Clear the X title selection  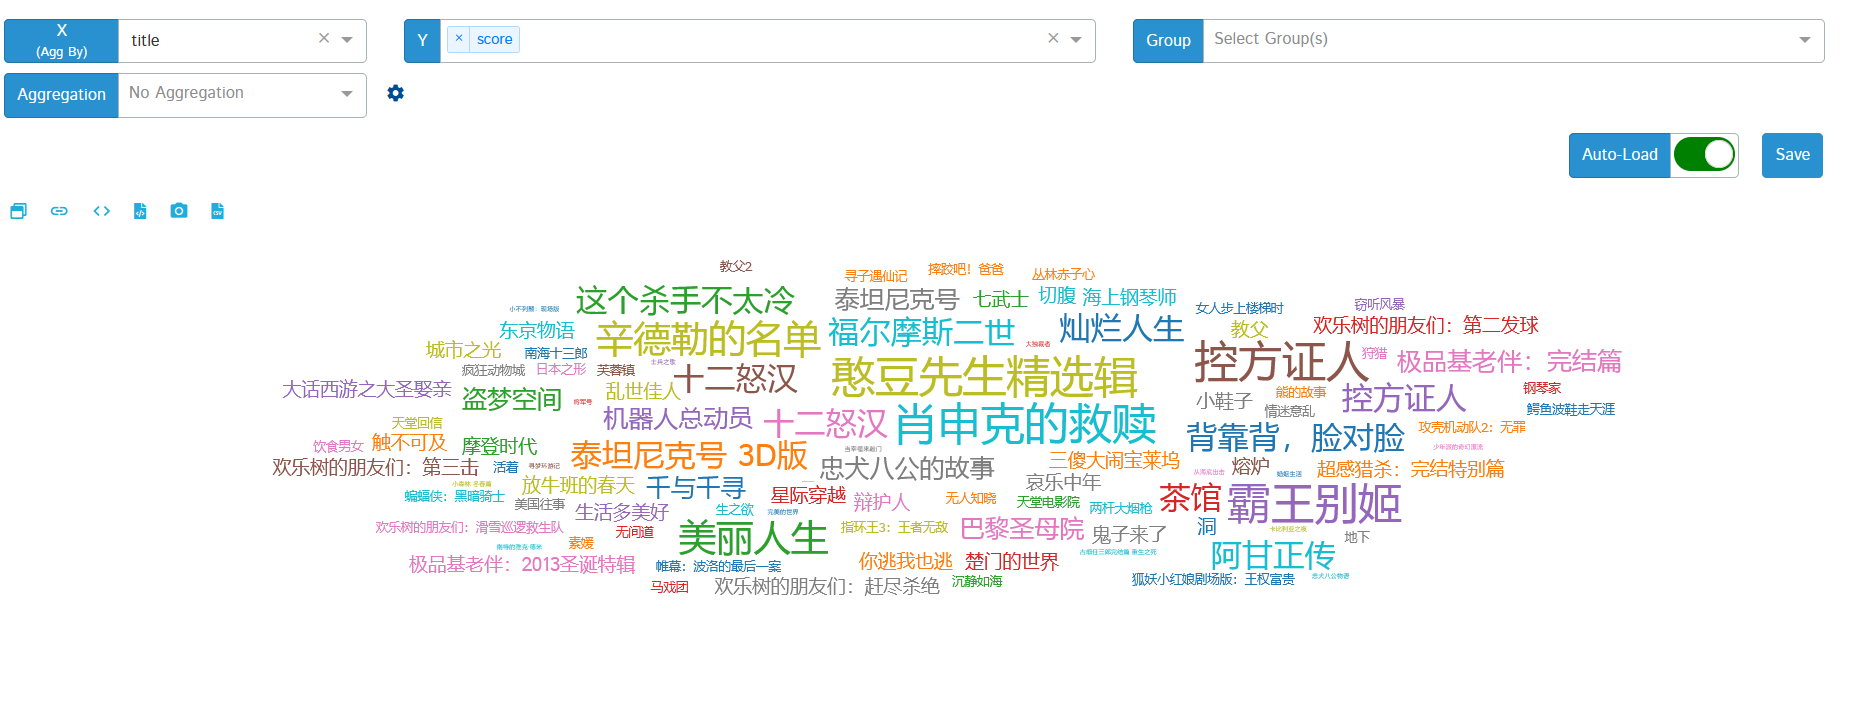[x=324, y=38]
